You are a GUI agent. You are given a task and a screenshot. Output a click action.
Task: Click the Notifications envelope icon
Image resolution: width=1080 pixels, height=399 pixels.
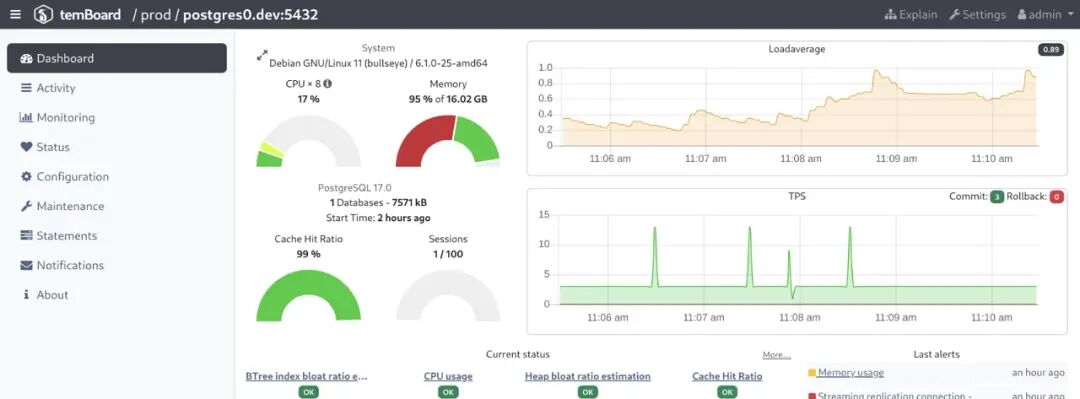pos(26,265)
